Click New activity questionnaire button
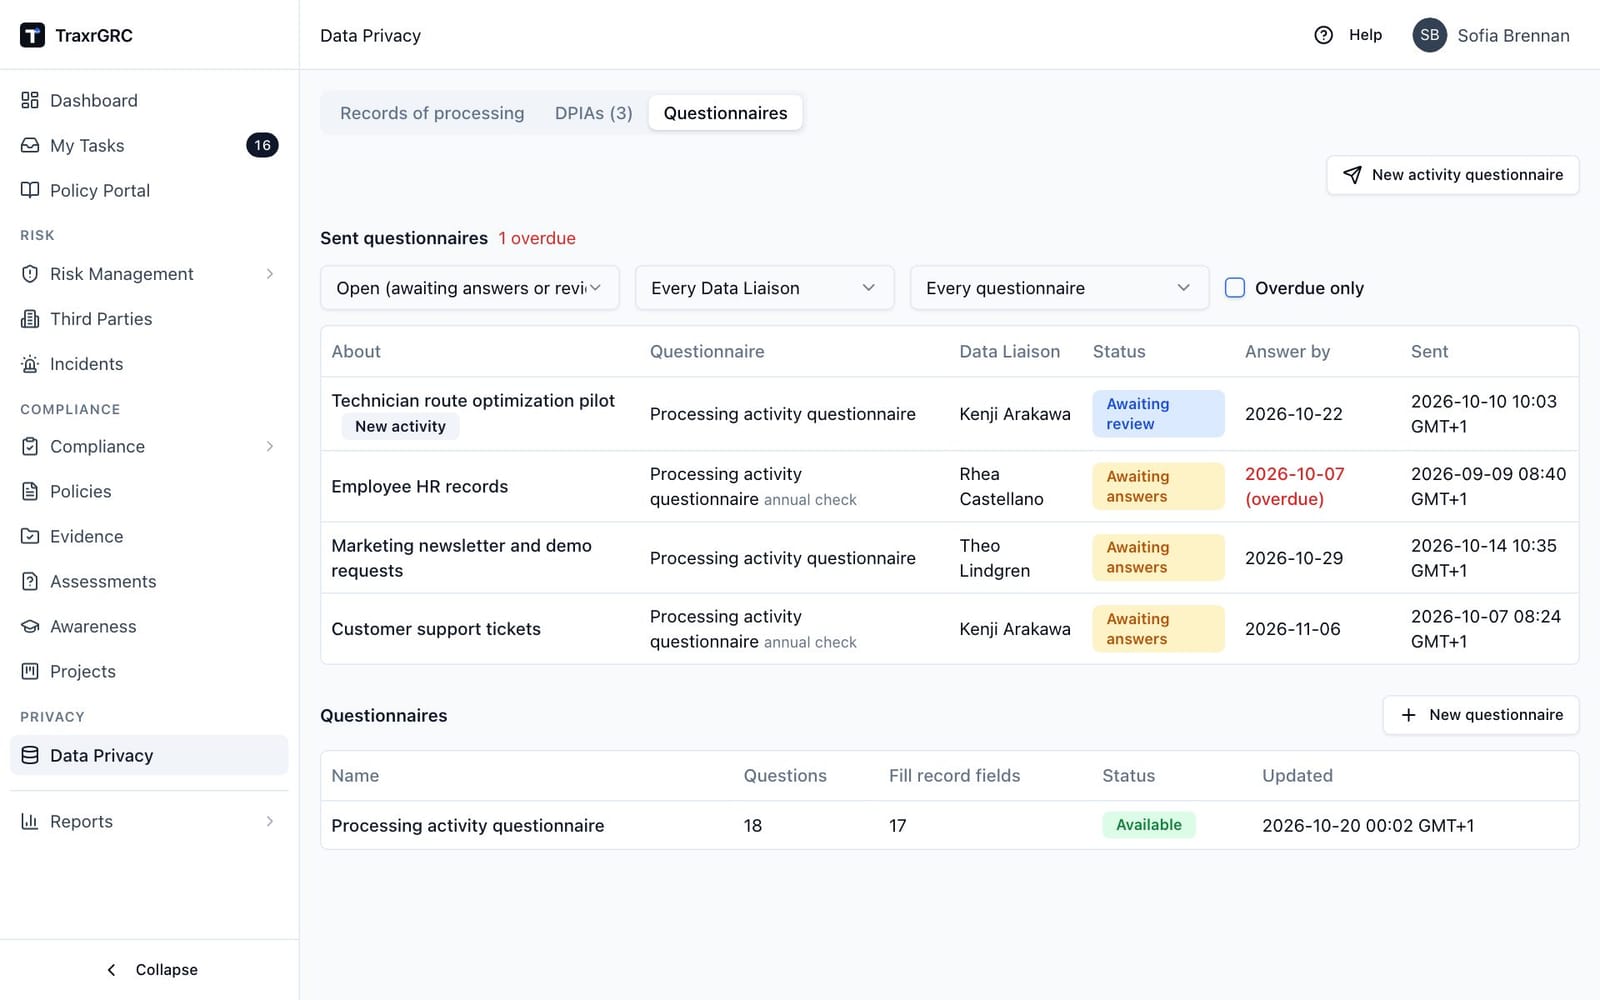This screenshot has width=1600, height=1000. coord(1452,175)
